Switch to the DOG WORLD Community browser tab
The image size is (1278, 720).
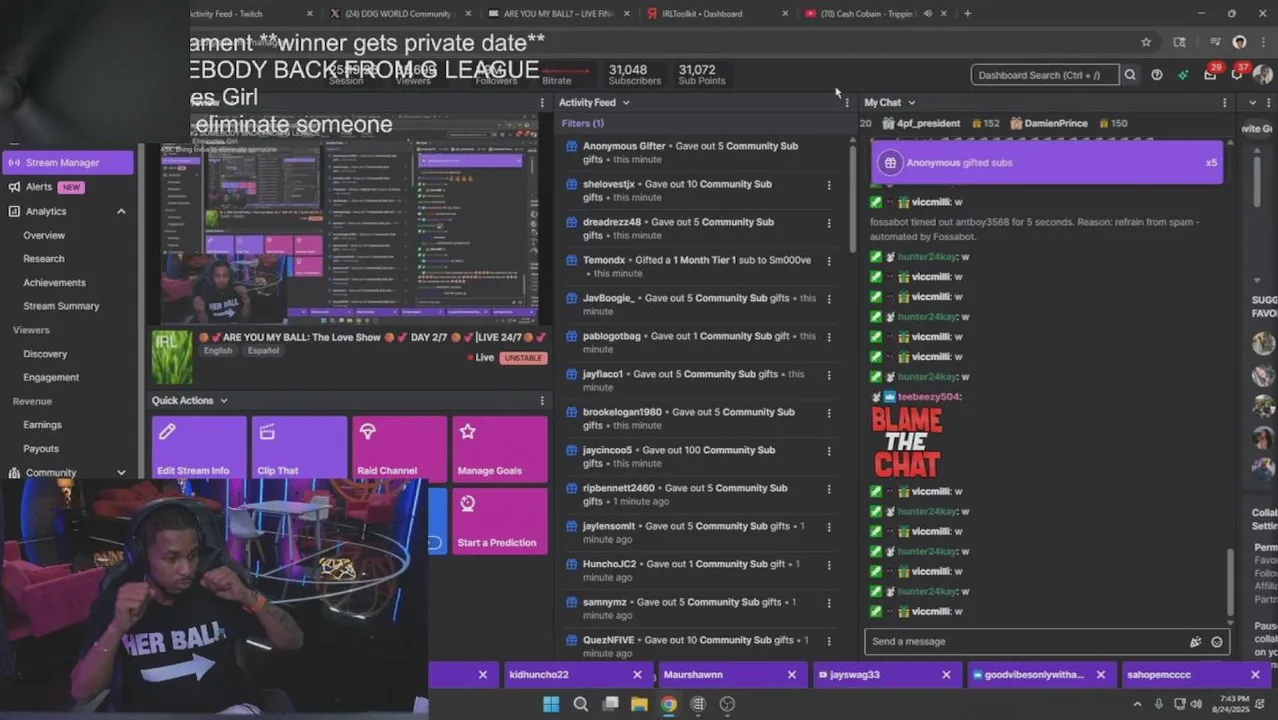coord(400,14)
